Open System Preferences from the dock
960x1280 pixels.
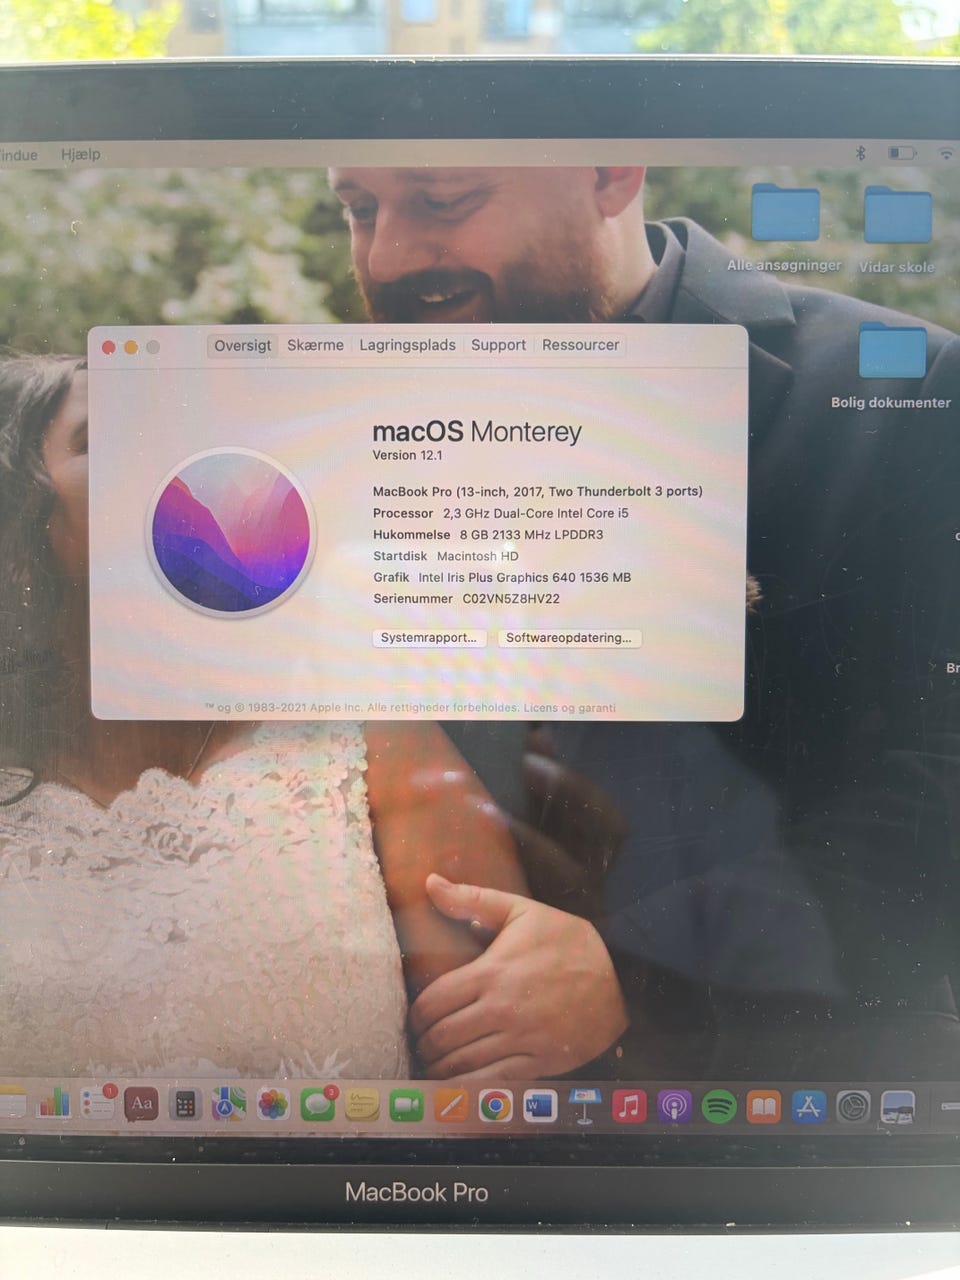853,1107
